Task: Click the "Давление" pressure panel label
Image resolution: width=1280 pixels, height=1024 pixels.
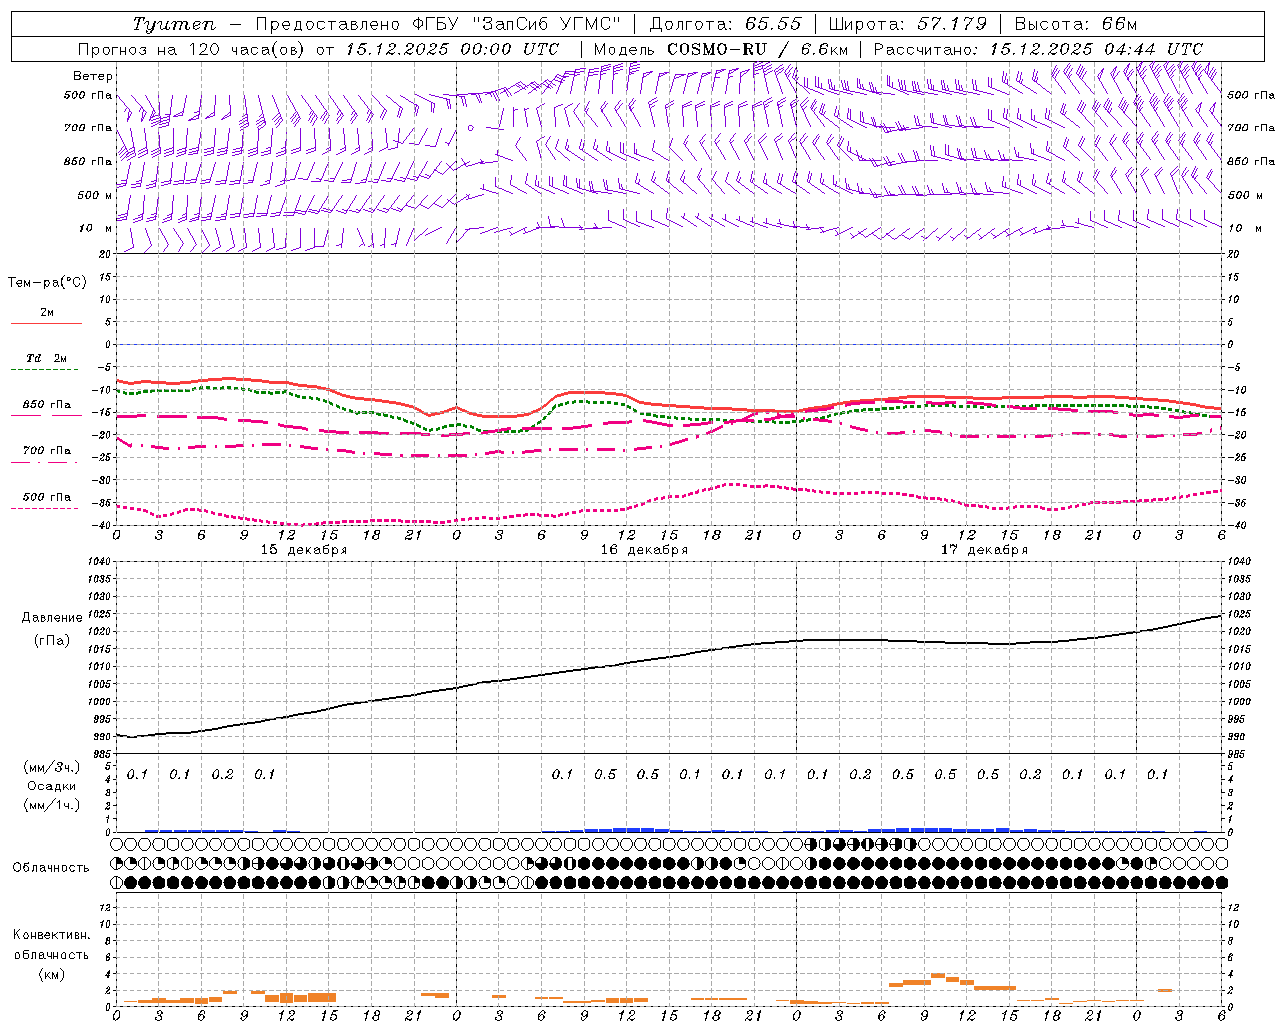Action: click(52, 618)
